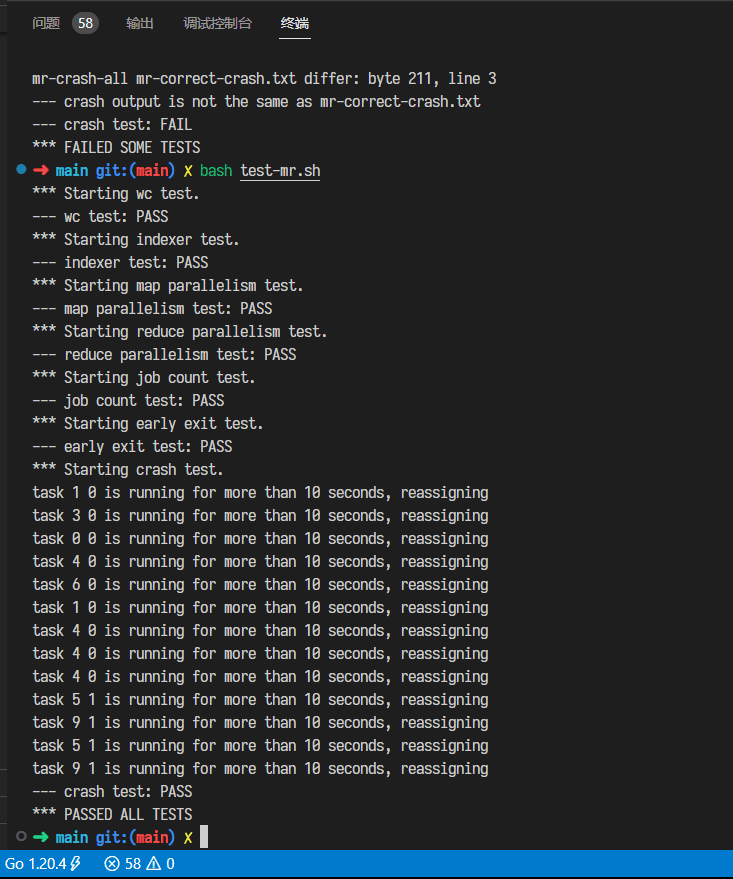Click the error icon in status bar

(x=112, y=863)
